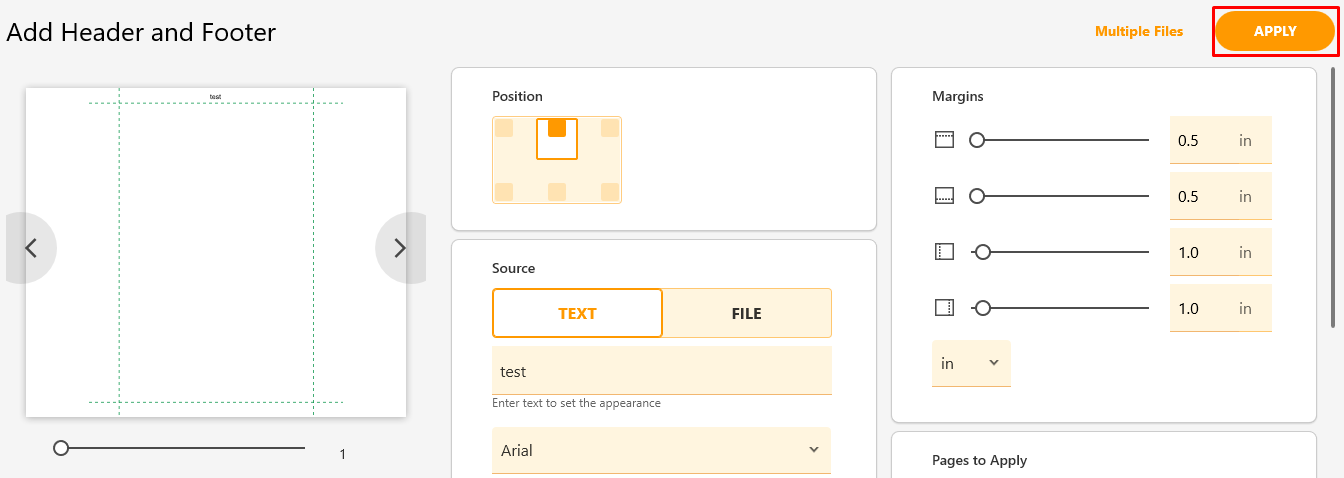Click the left margin icon
1344x478 pixels.
[945, 252]
